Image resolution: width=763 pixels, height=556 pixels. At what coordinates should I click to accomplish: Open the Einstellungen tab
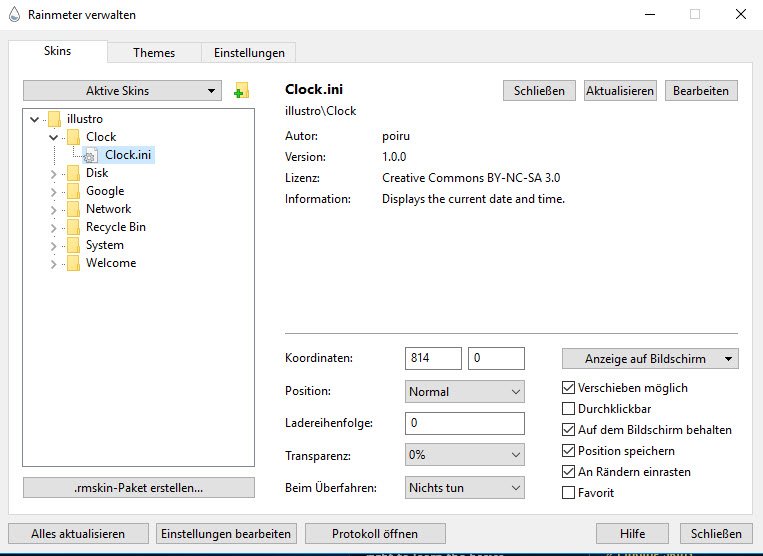click(x=249, y=53)
